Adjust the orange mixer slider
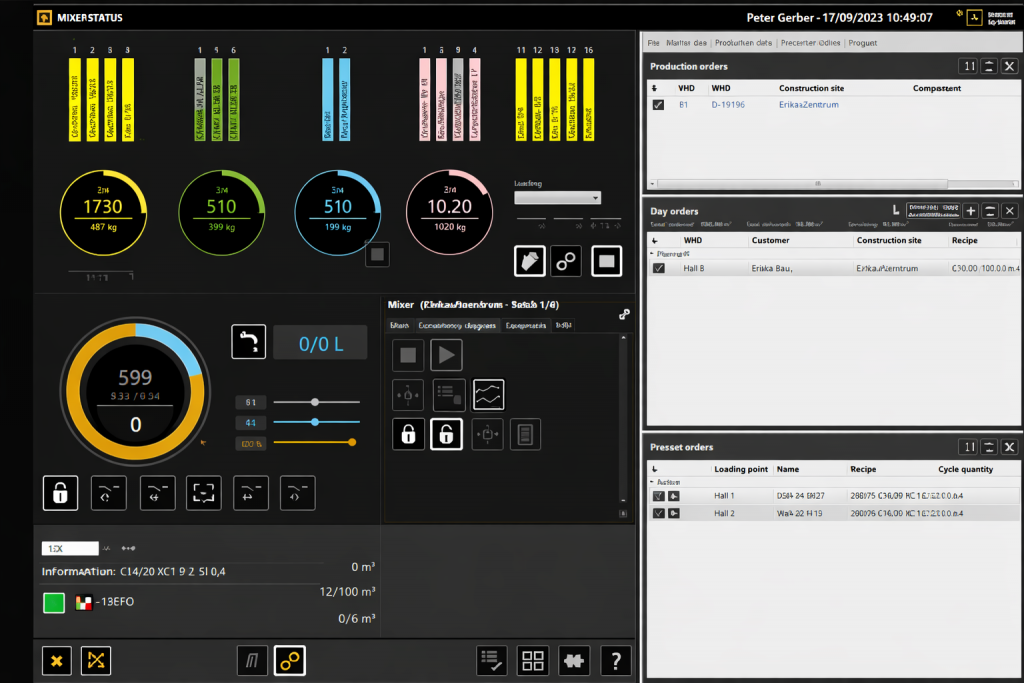 coord(351,442)
